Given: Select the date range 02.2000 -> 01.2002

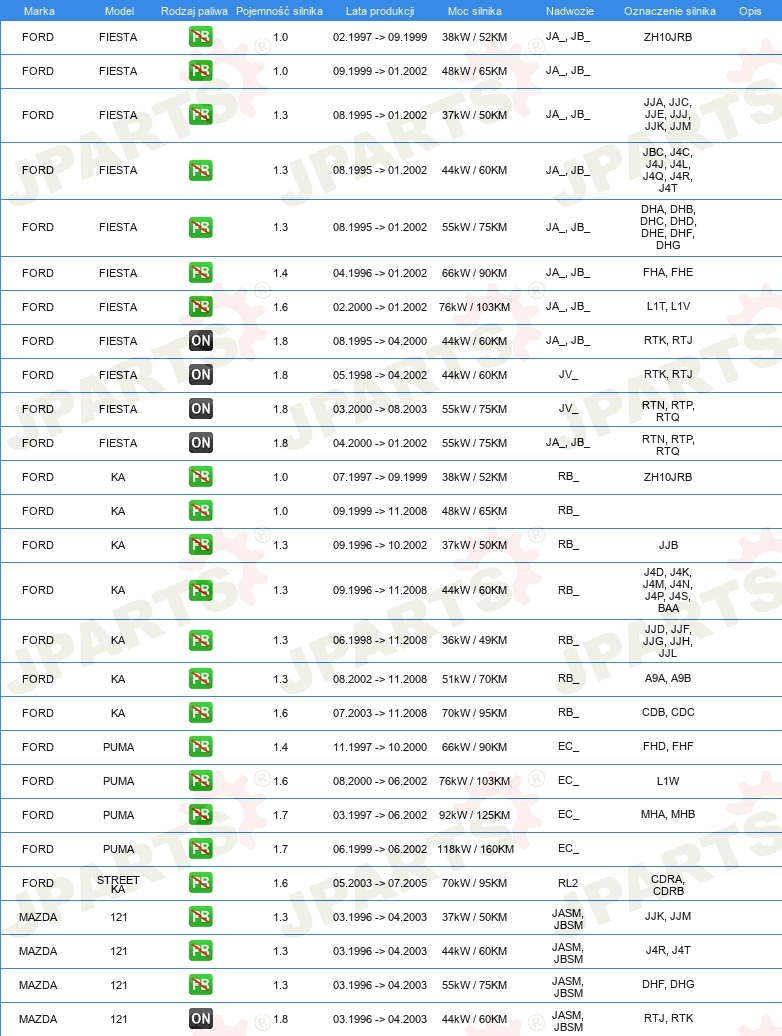Looking at the screenshot, I should click(380, 307).
